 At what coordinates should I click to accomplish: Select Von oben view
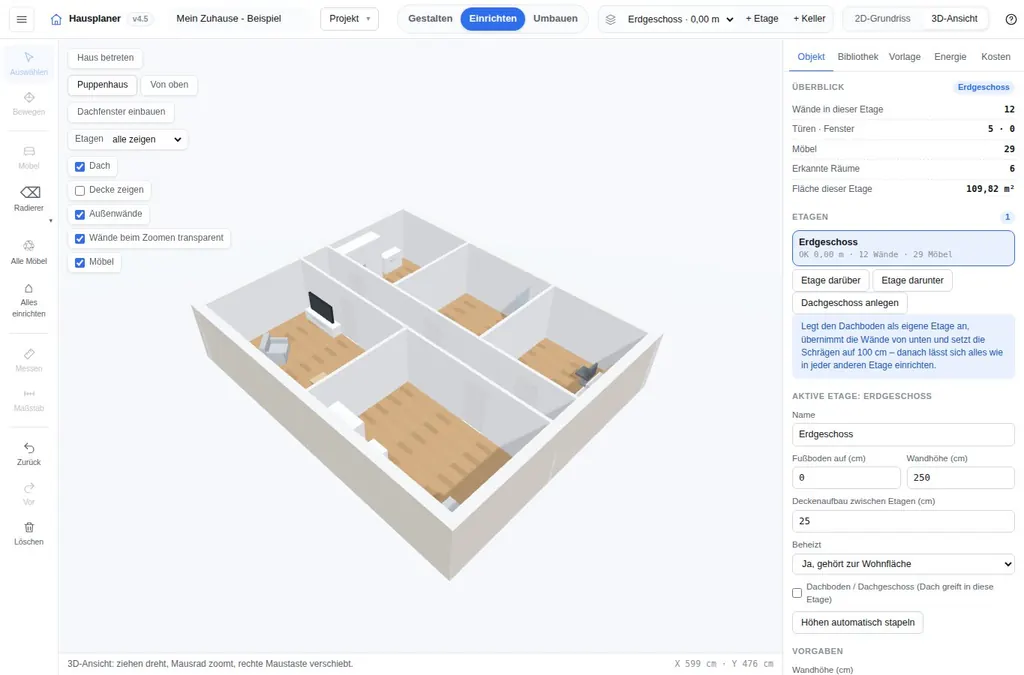[x=169, y=85]
